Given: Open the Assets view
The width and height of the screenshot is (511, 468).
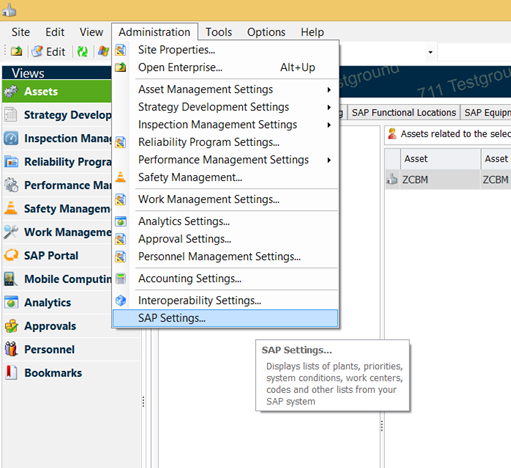Looking at the screenshot, I should (57, 91).
